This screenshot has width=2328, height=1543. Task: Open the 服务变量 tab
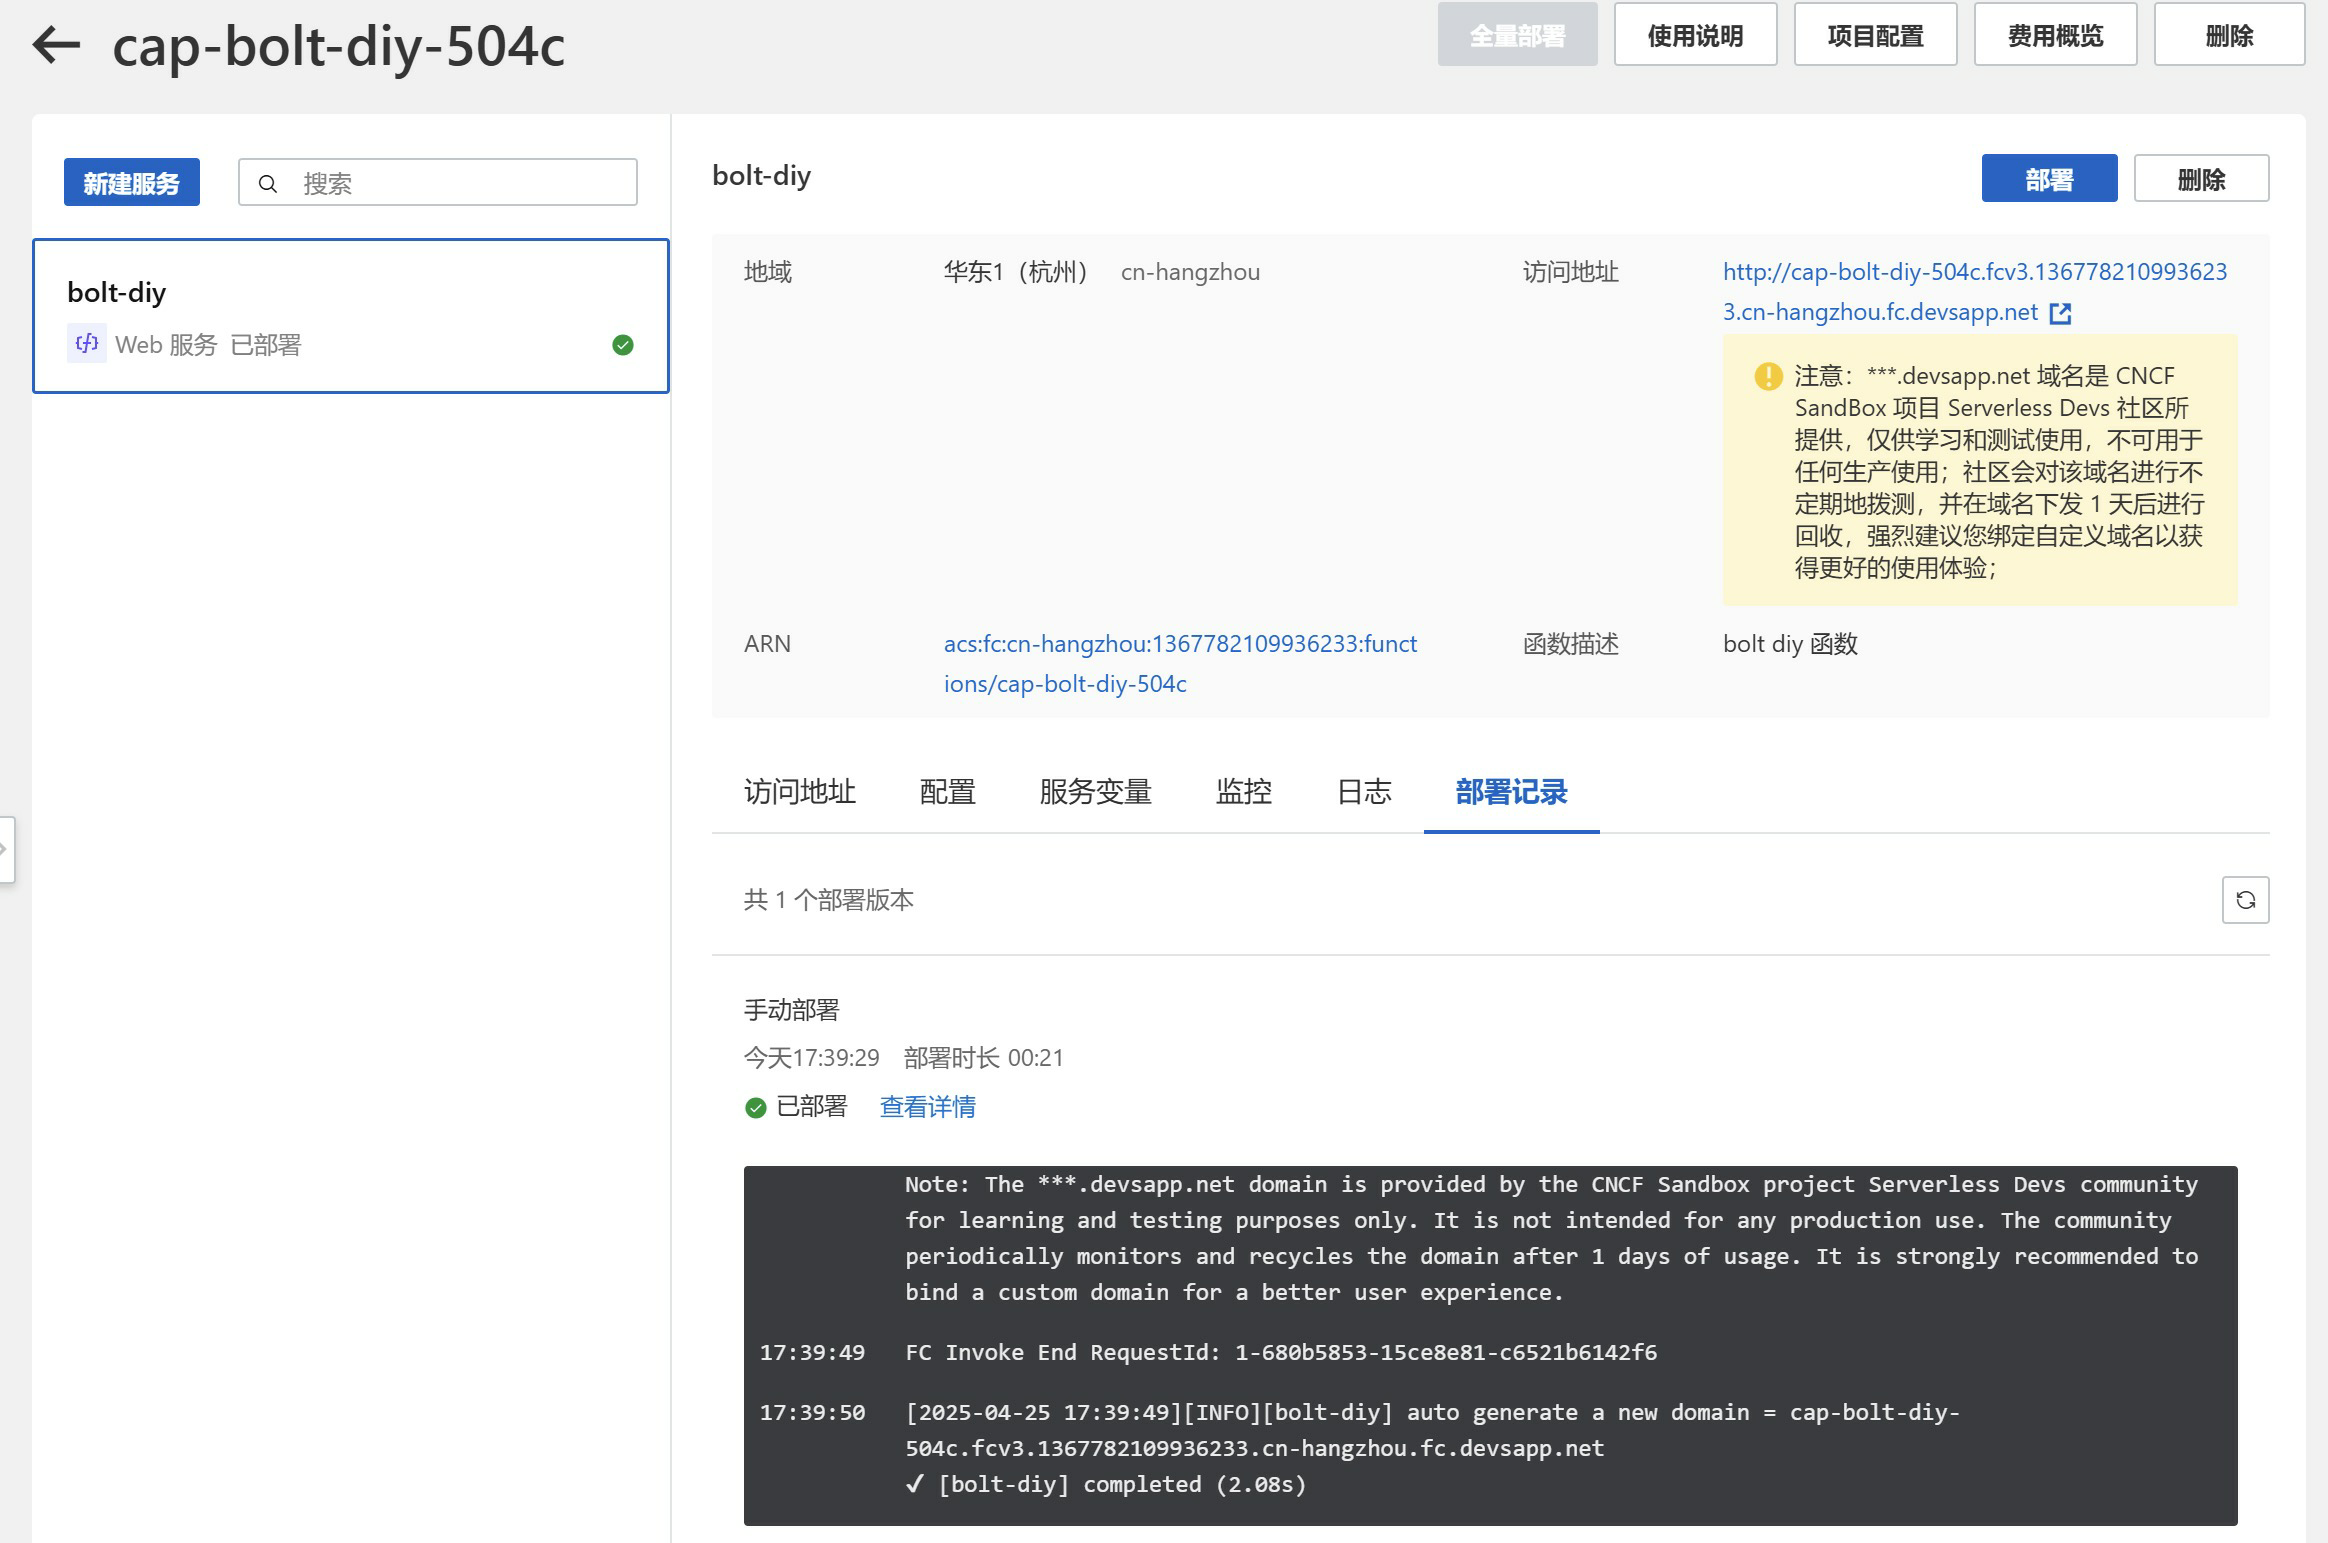1095,792
